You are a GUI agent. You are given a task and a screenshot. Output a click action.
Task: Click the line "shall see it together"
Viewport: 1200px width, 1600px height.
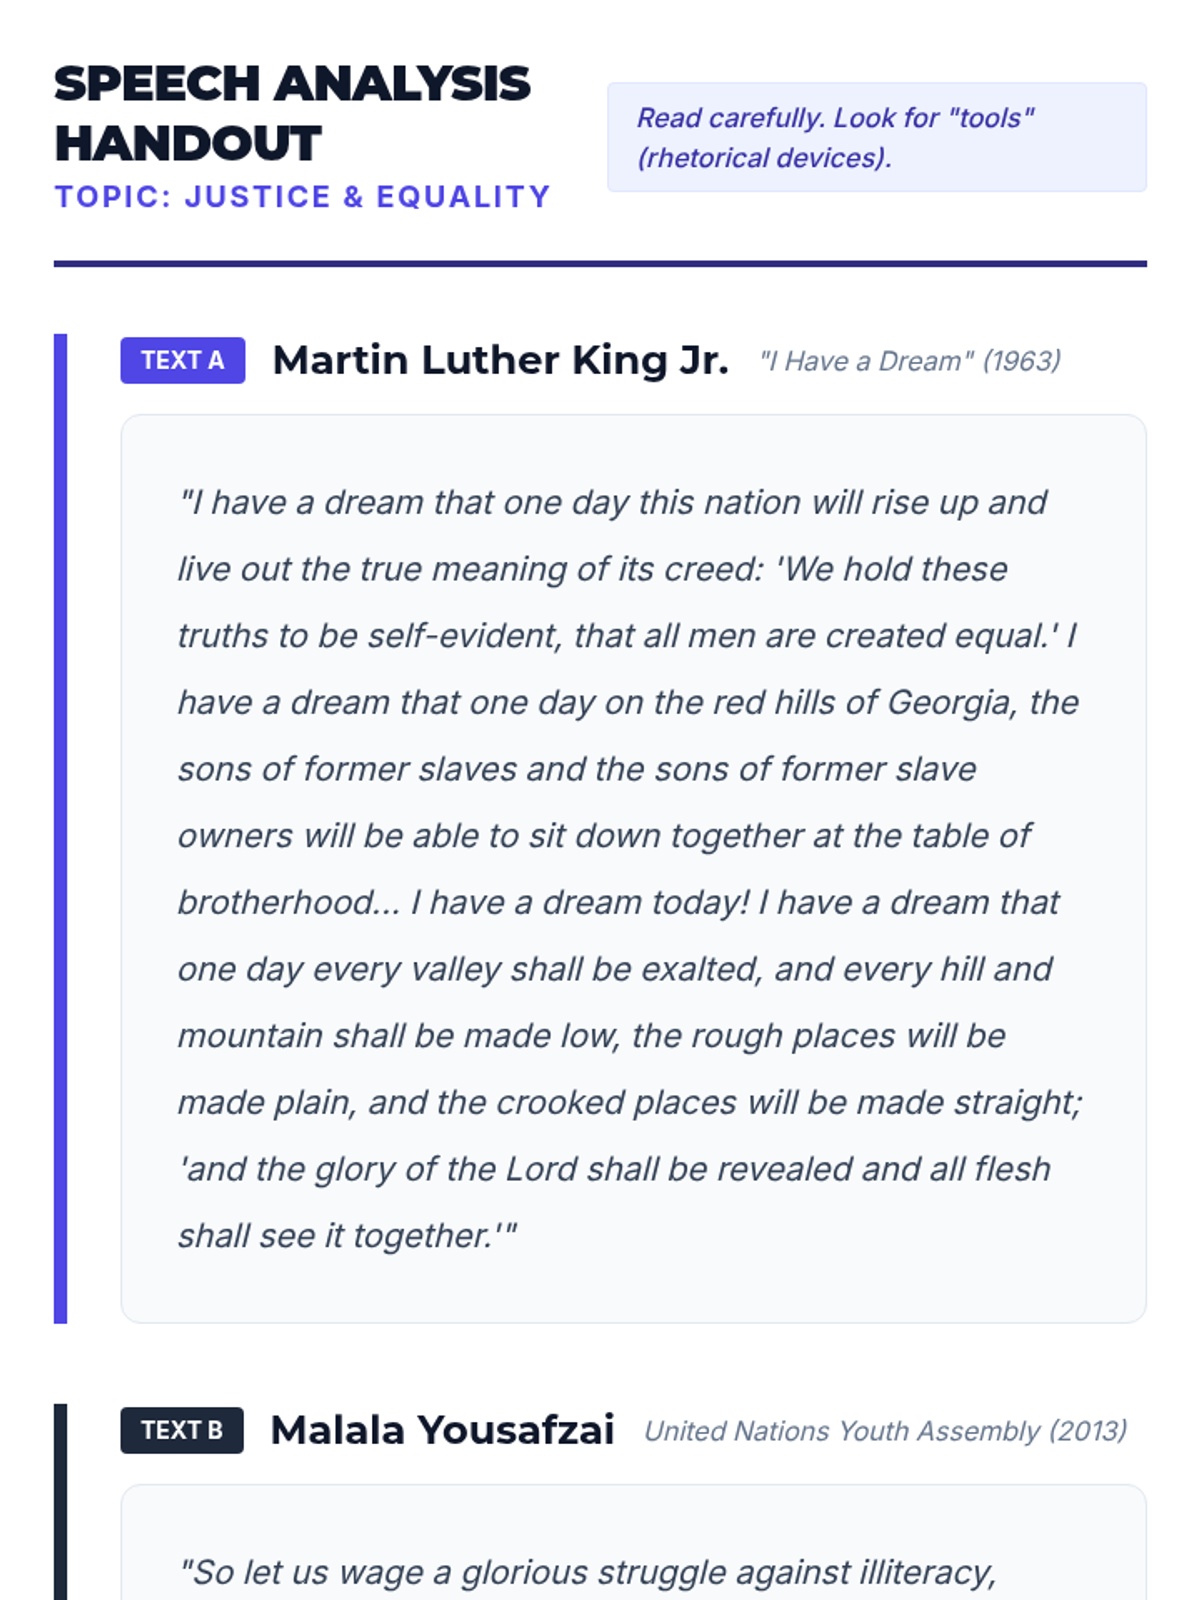tap(346, 1236)
